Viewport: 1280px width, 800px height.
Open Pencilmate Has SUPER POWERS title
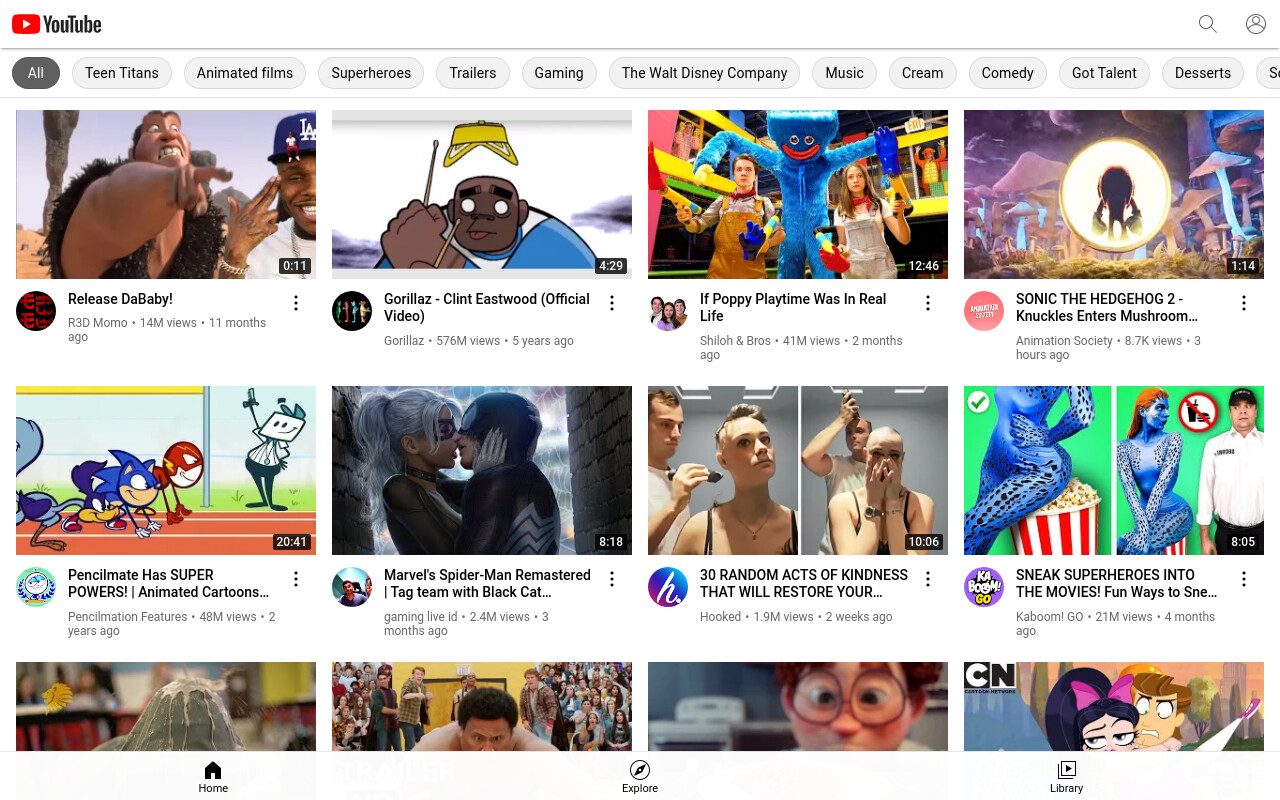coord(168,583)
